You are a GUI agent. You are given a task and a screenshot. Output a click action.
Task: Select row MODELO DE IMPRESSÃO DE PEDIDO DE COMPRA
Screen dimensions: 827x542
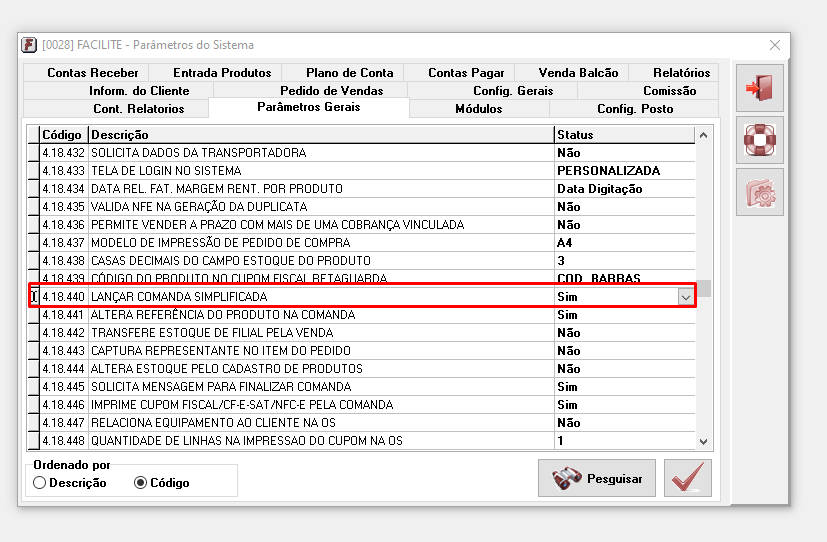click(361, 243)
